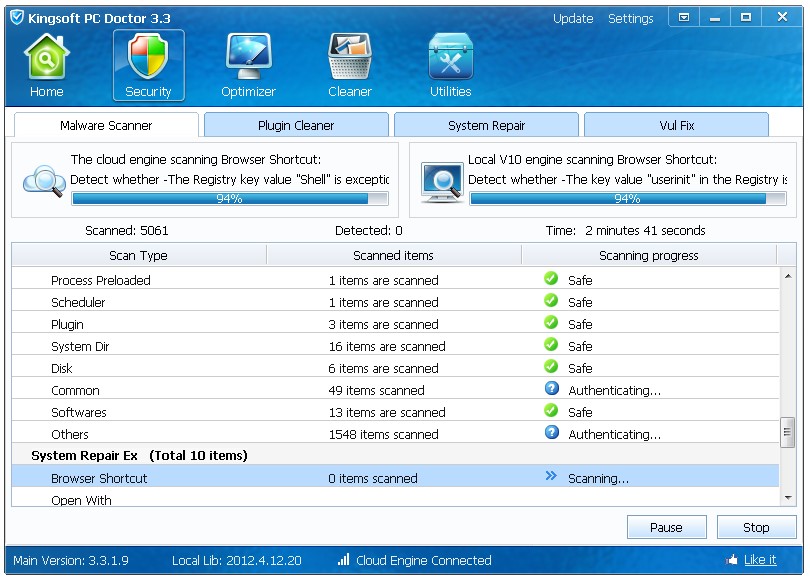The height and width of the screenshot is (579, 810).
Task: Open the Cleaner basket icon
Action: [350, 56]
